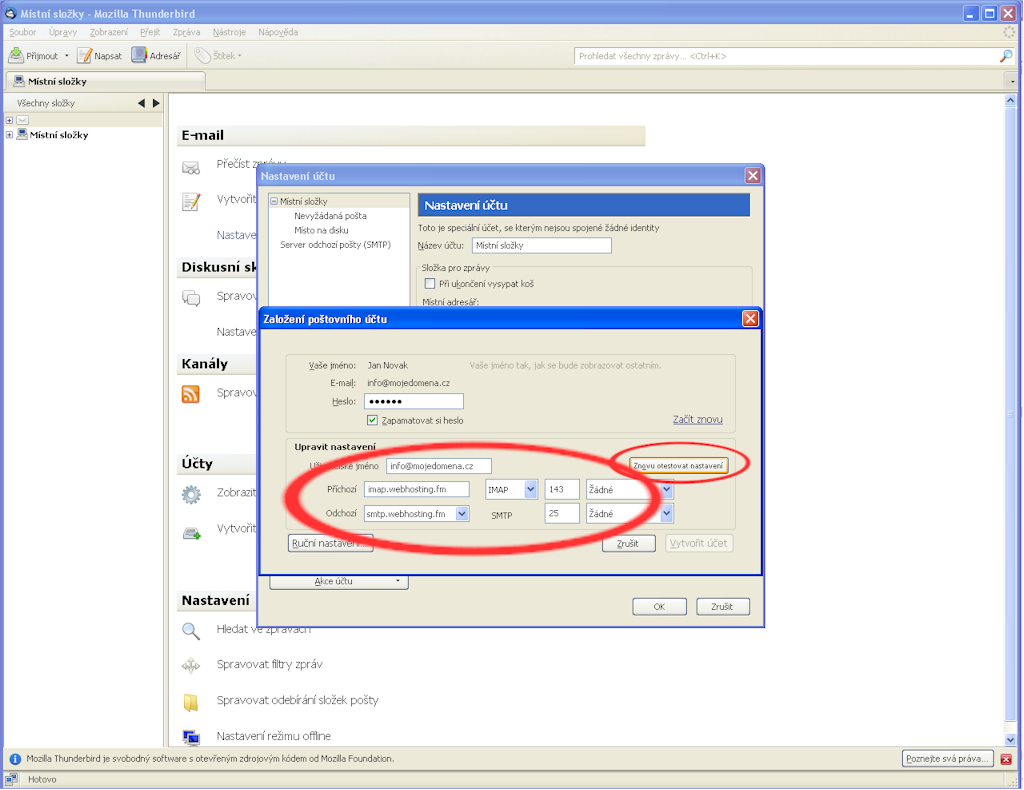Collapse Místní složky in account settings tree
The width and height of the screenshot is (1024, 790).
(x=274, y=202)
